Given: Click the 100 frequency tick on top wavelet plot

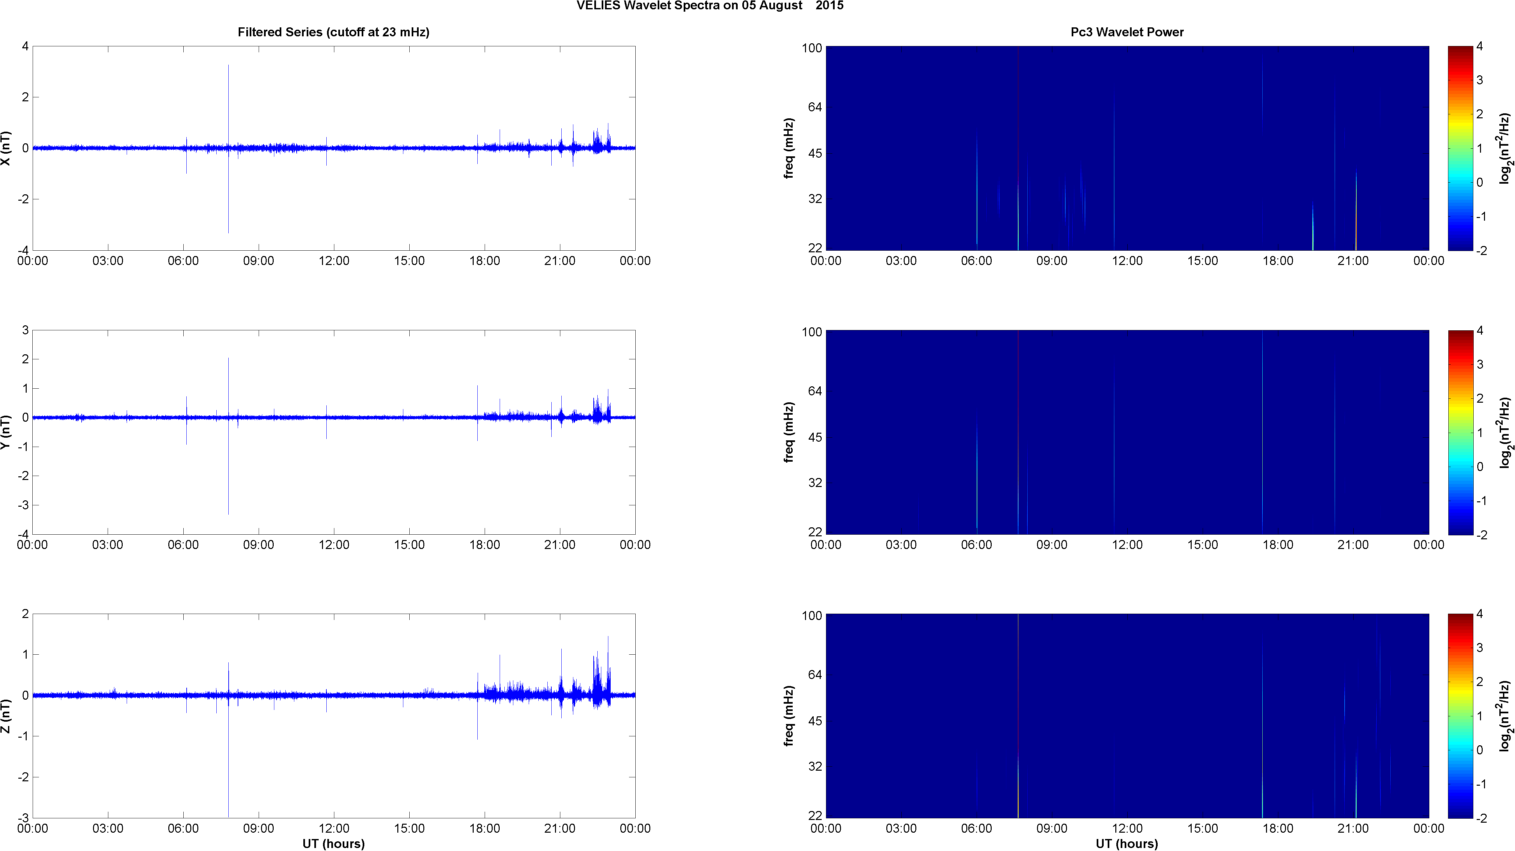Looking at the screenshot, I should pos(811,48).
